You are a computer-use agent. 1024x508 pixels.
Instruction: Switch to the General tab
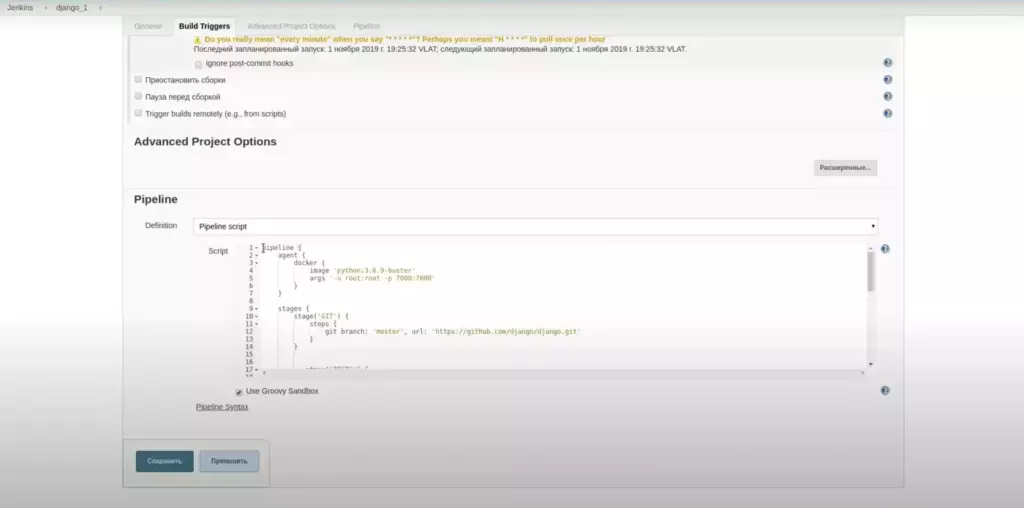(x=148, y=26)
